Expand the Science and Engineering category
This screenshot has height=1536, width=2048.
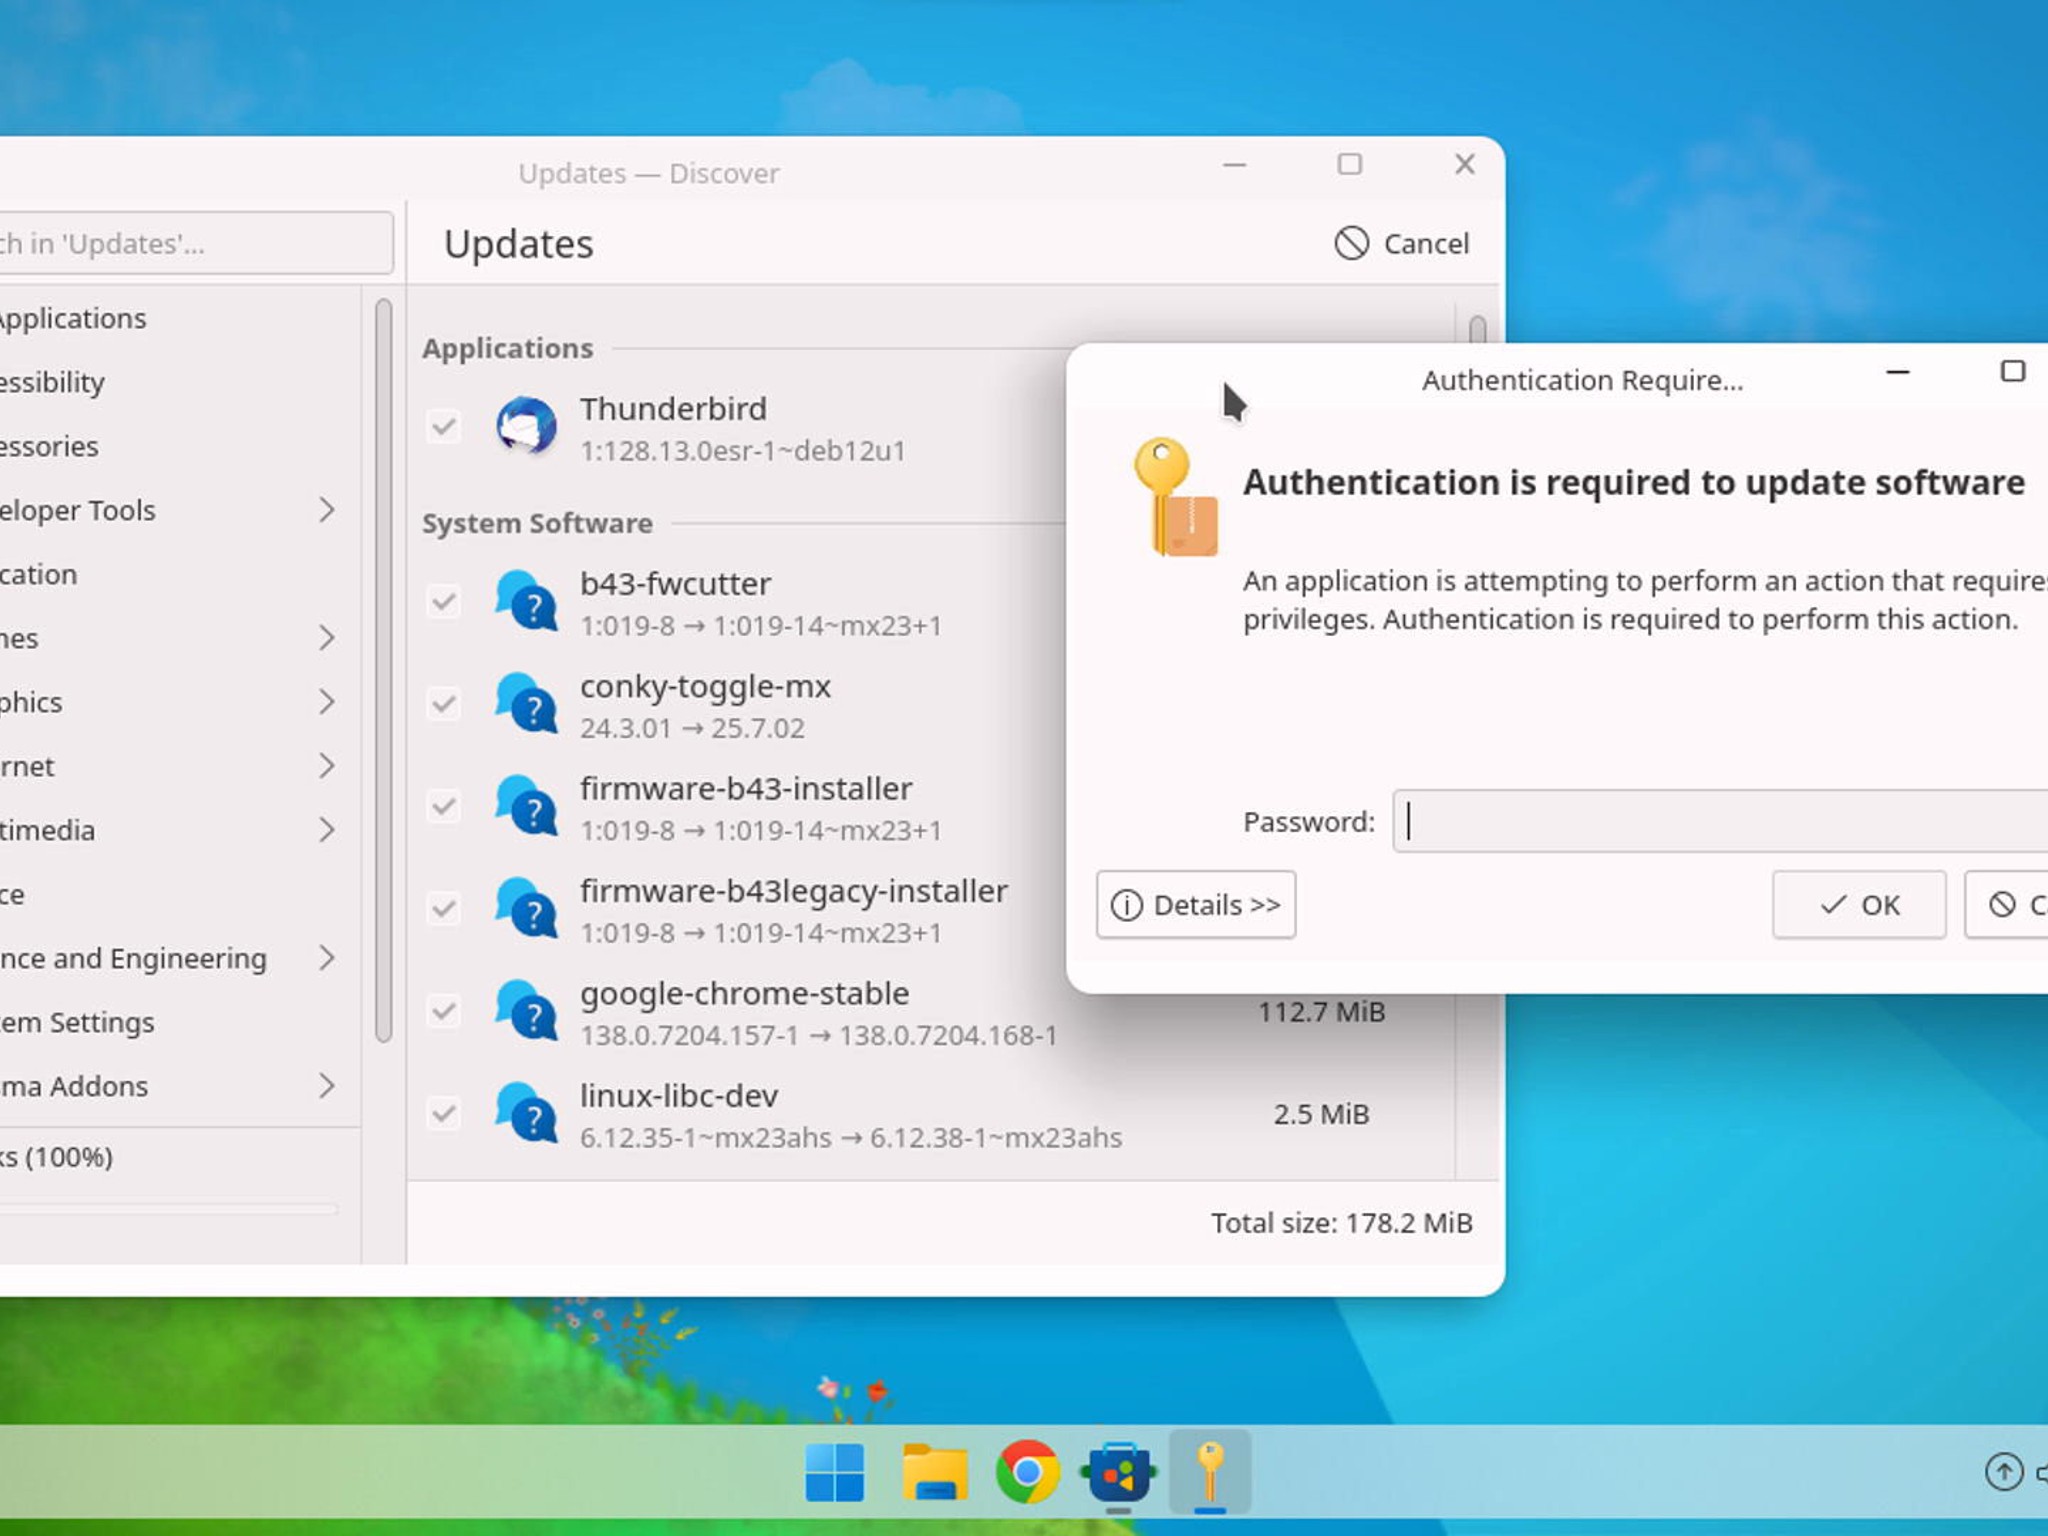point(328,958)
